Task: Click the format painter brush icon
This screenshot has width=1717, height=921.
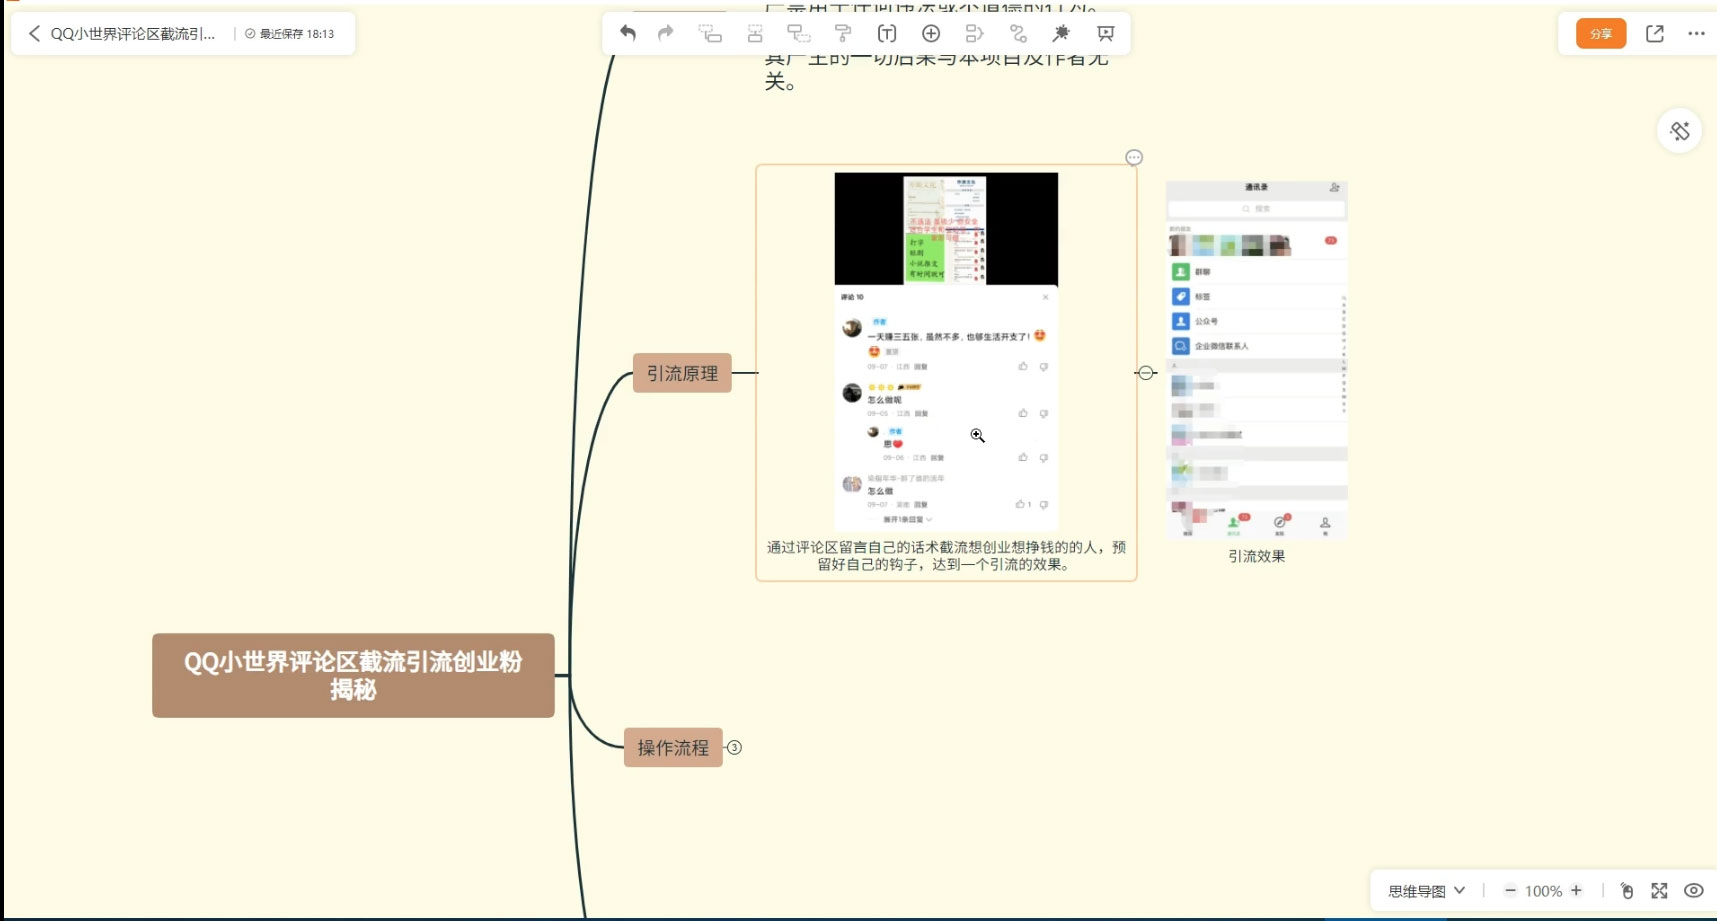Action: [845, 33]
